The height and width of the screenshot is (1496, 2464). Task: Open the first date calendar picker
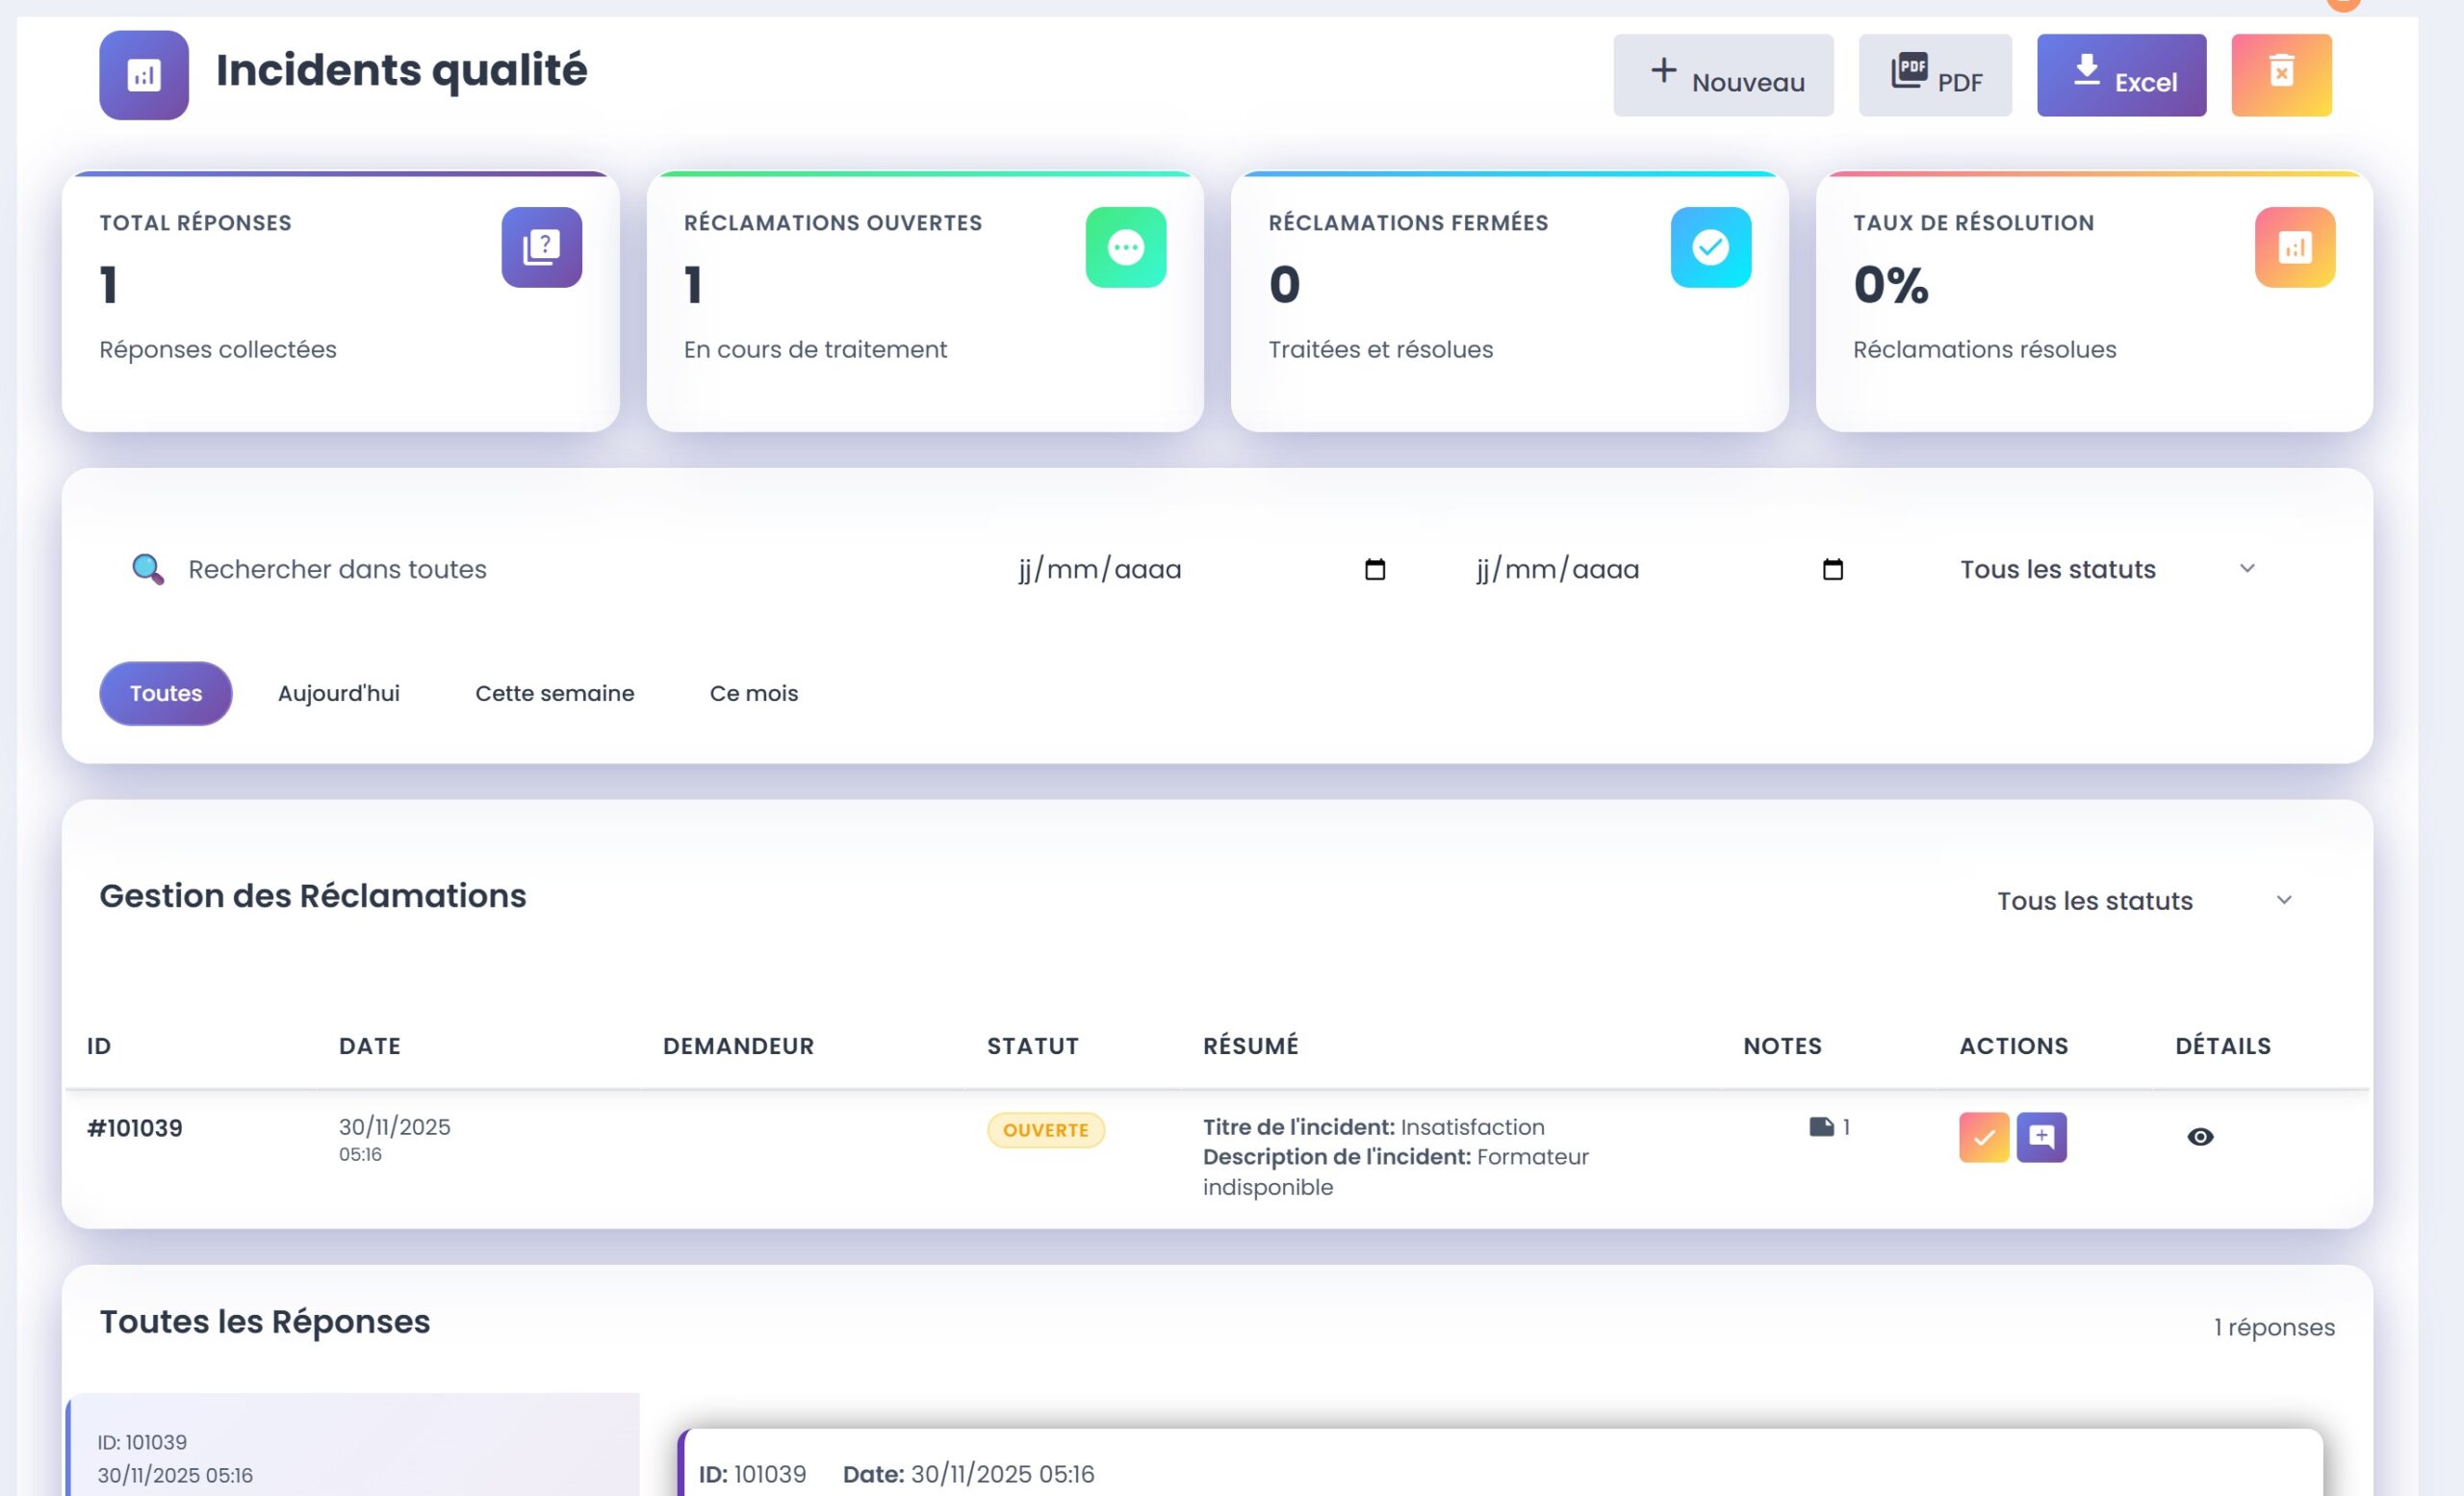coord(1374,569)
